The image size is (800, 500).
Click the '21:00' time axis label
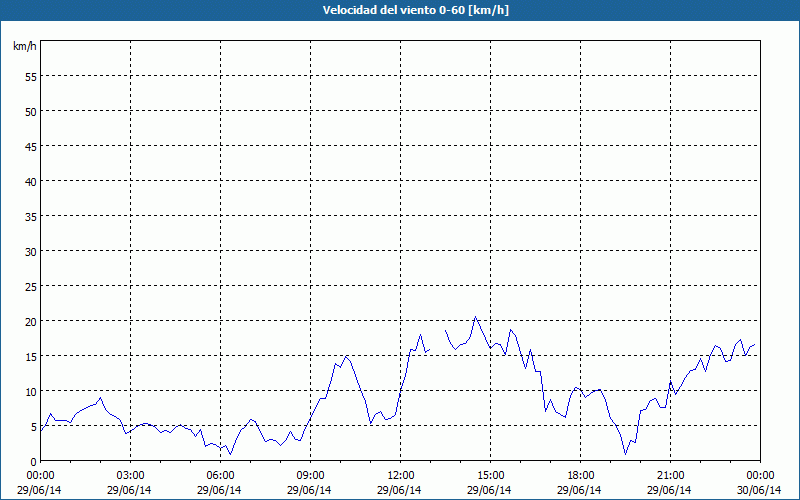tap(670, 476)
